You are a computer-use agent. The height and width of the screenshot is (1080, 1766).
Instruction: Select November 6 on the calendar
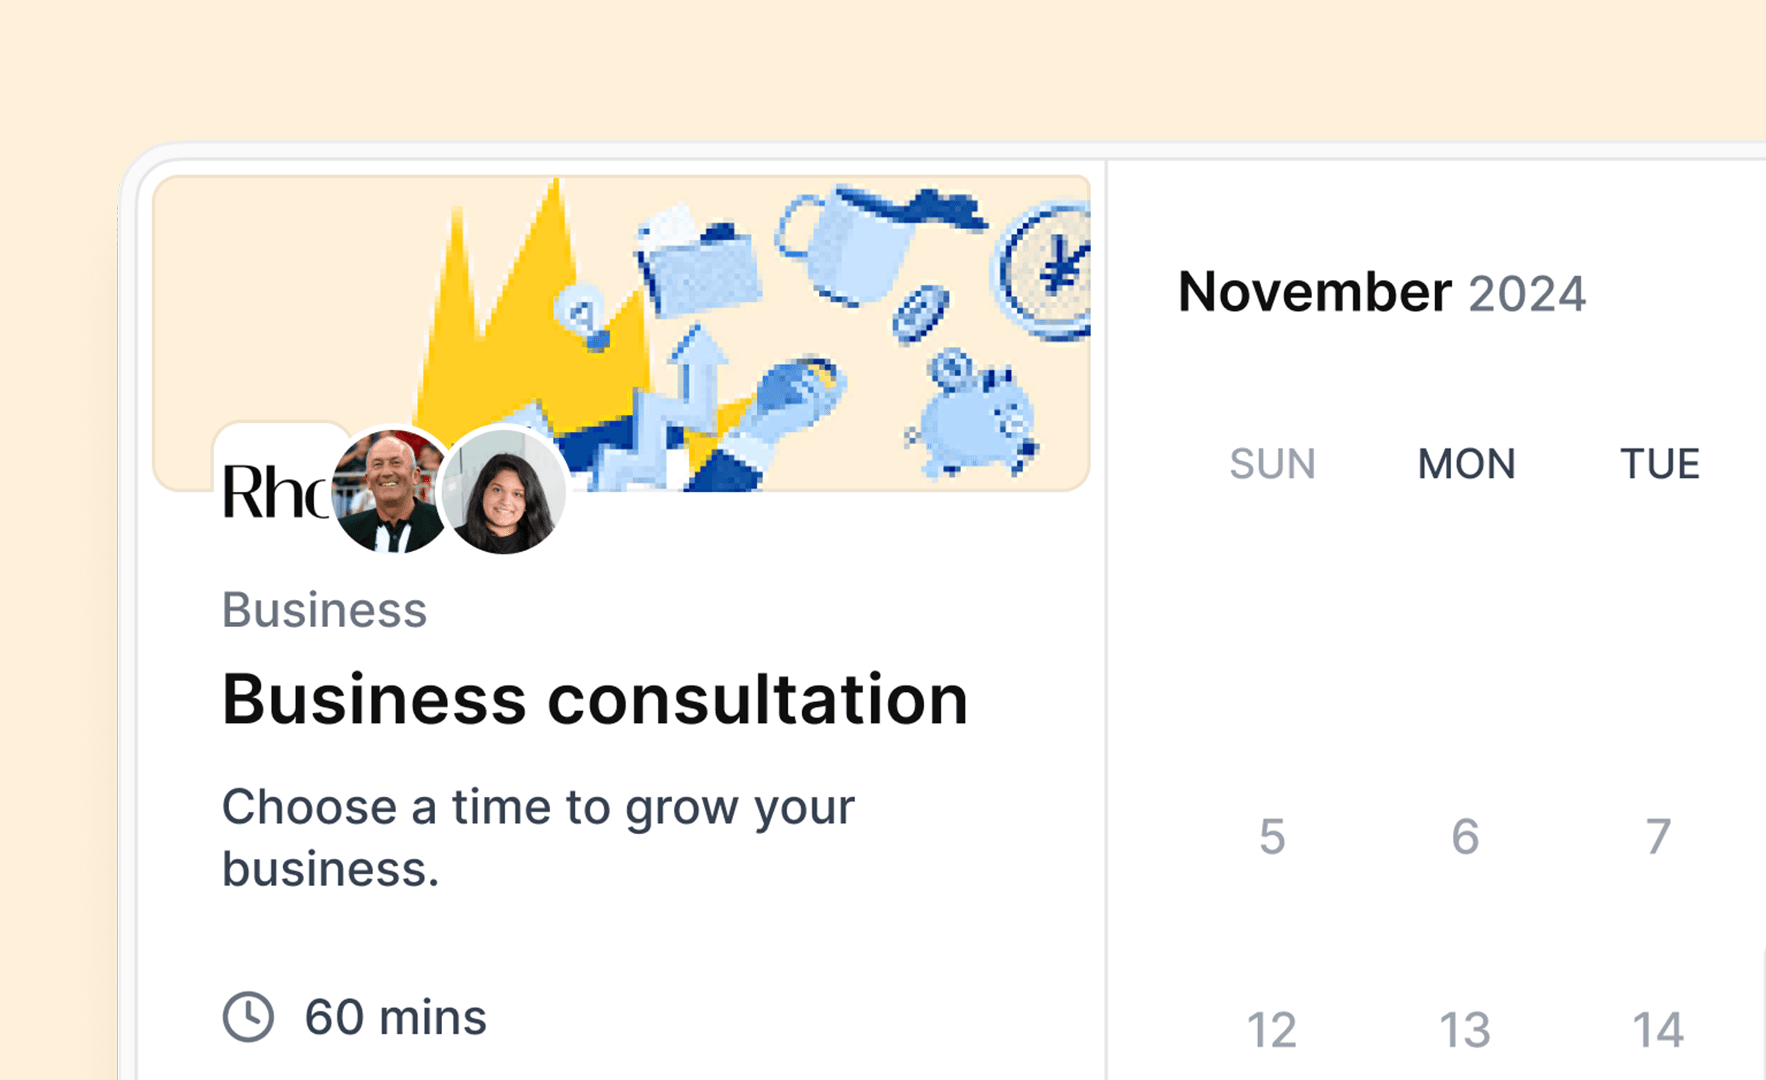(x=1464, y=836)
